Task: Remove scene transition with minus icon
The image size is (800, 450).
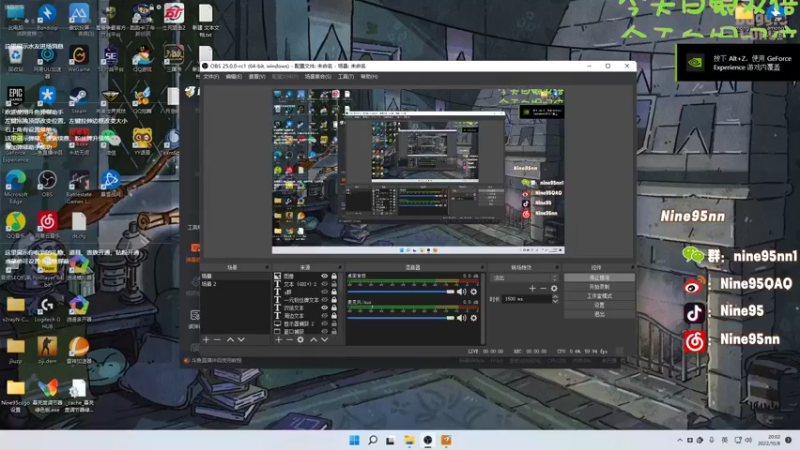Action: click(x=543, y=289)
